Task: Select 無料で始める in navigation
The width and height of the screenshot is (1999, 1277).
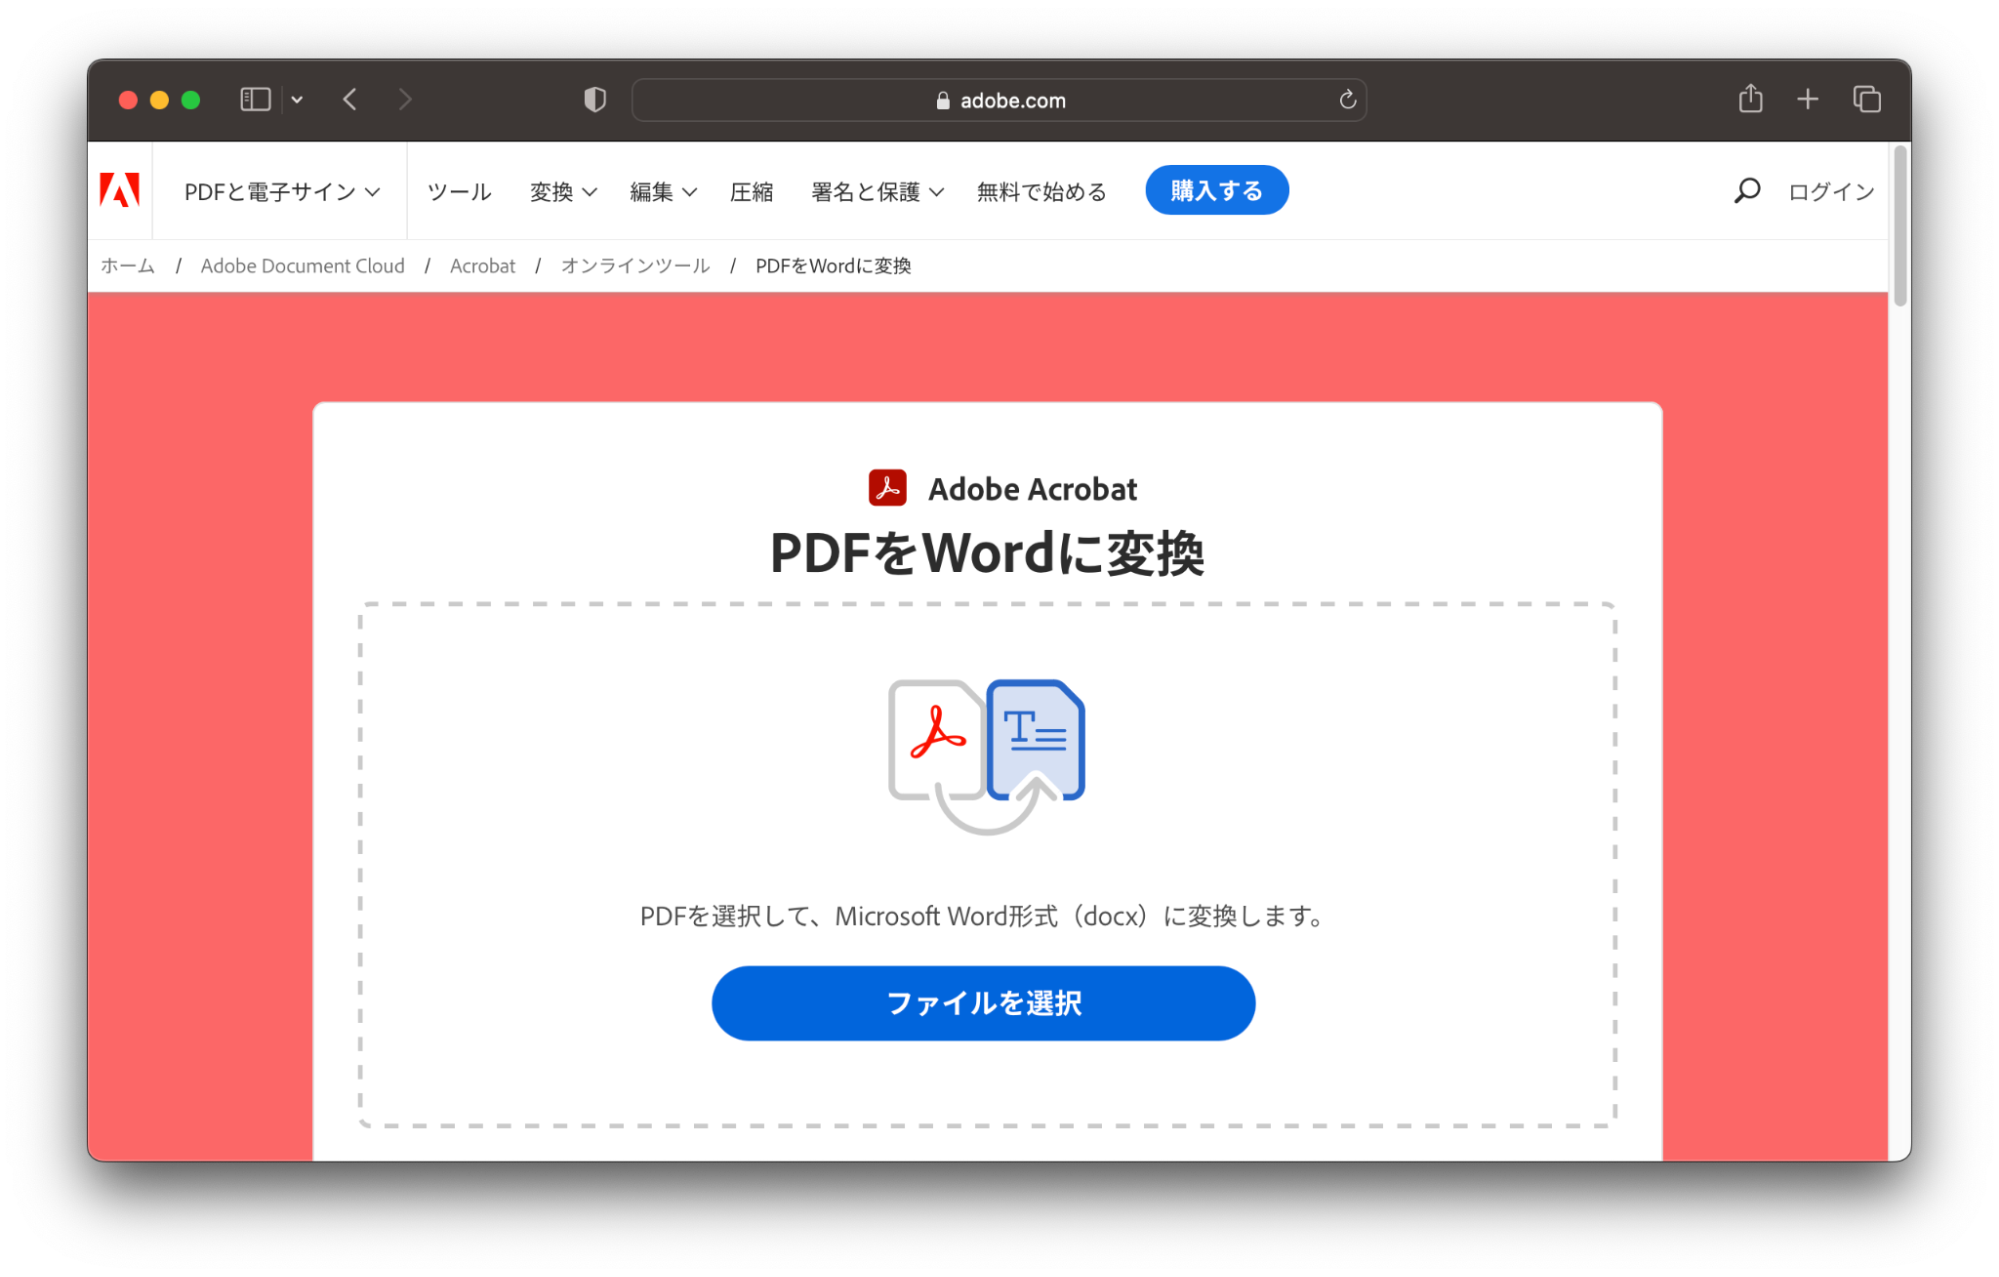Action: coord(1041,191)
